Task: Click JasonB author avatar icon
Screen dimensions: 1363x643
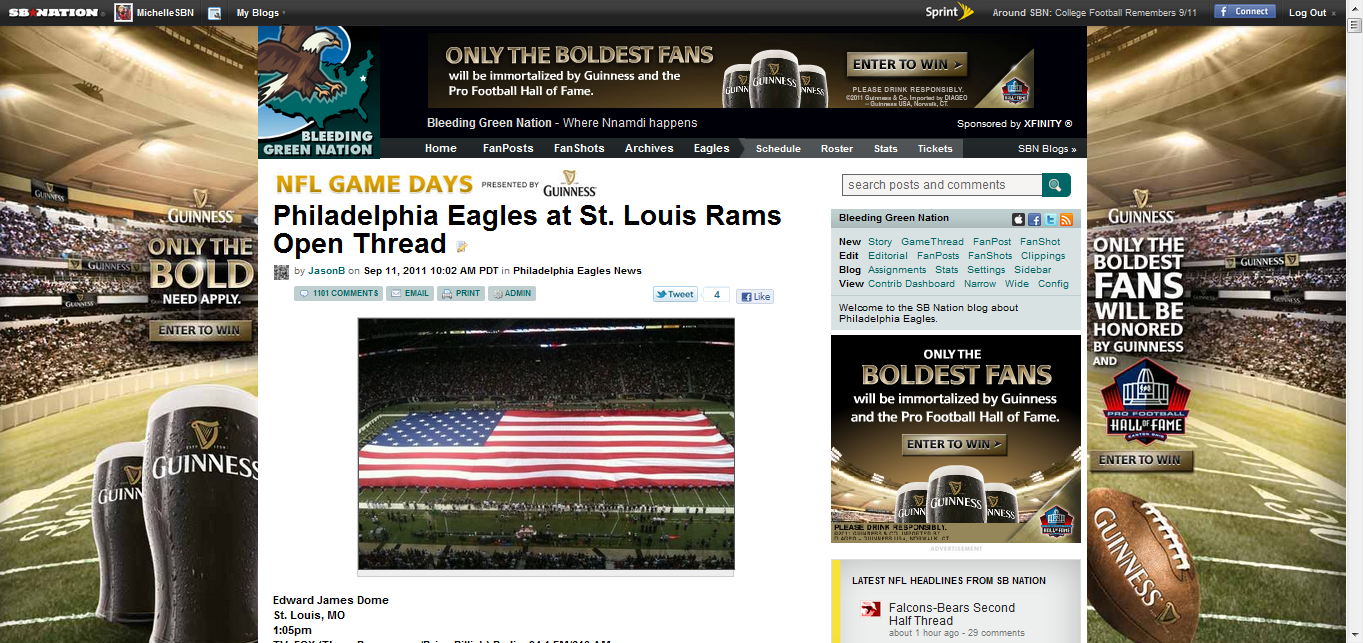Action: pos(281,271)
